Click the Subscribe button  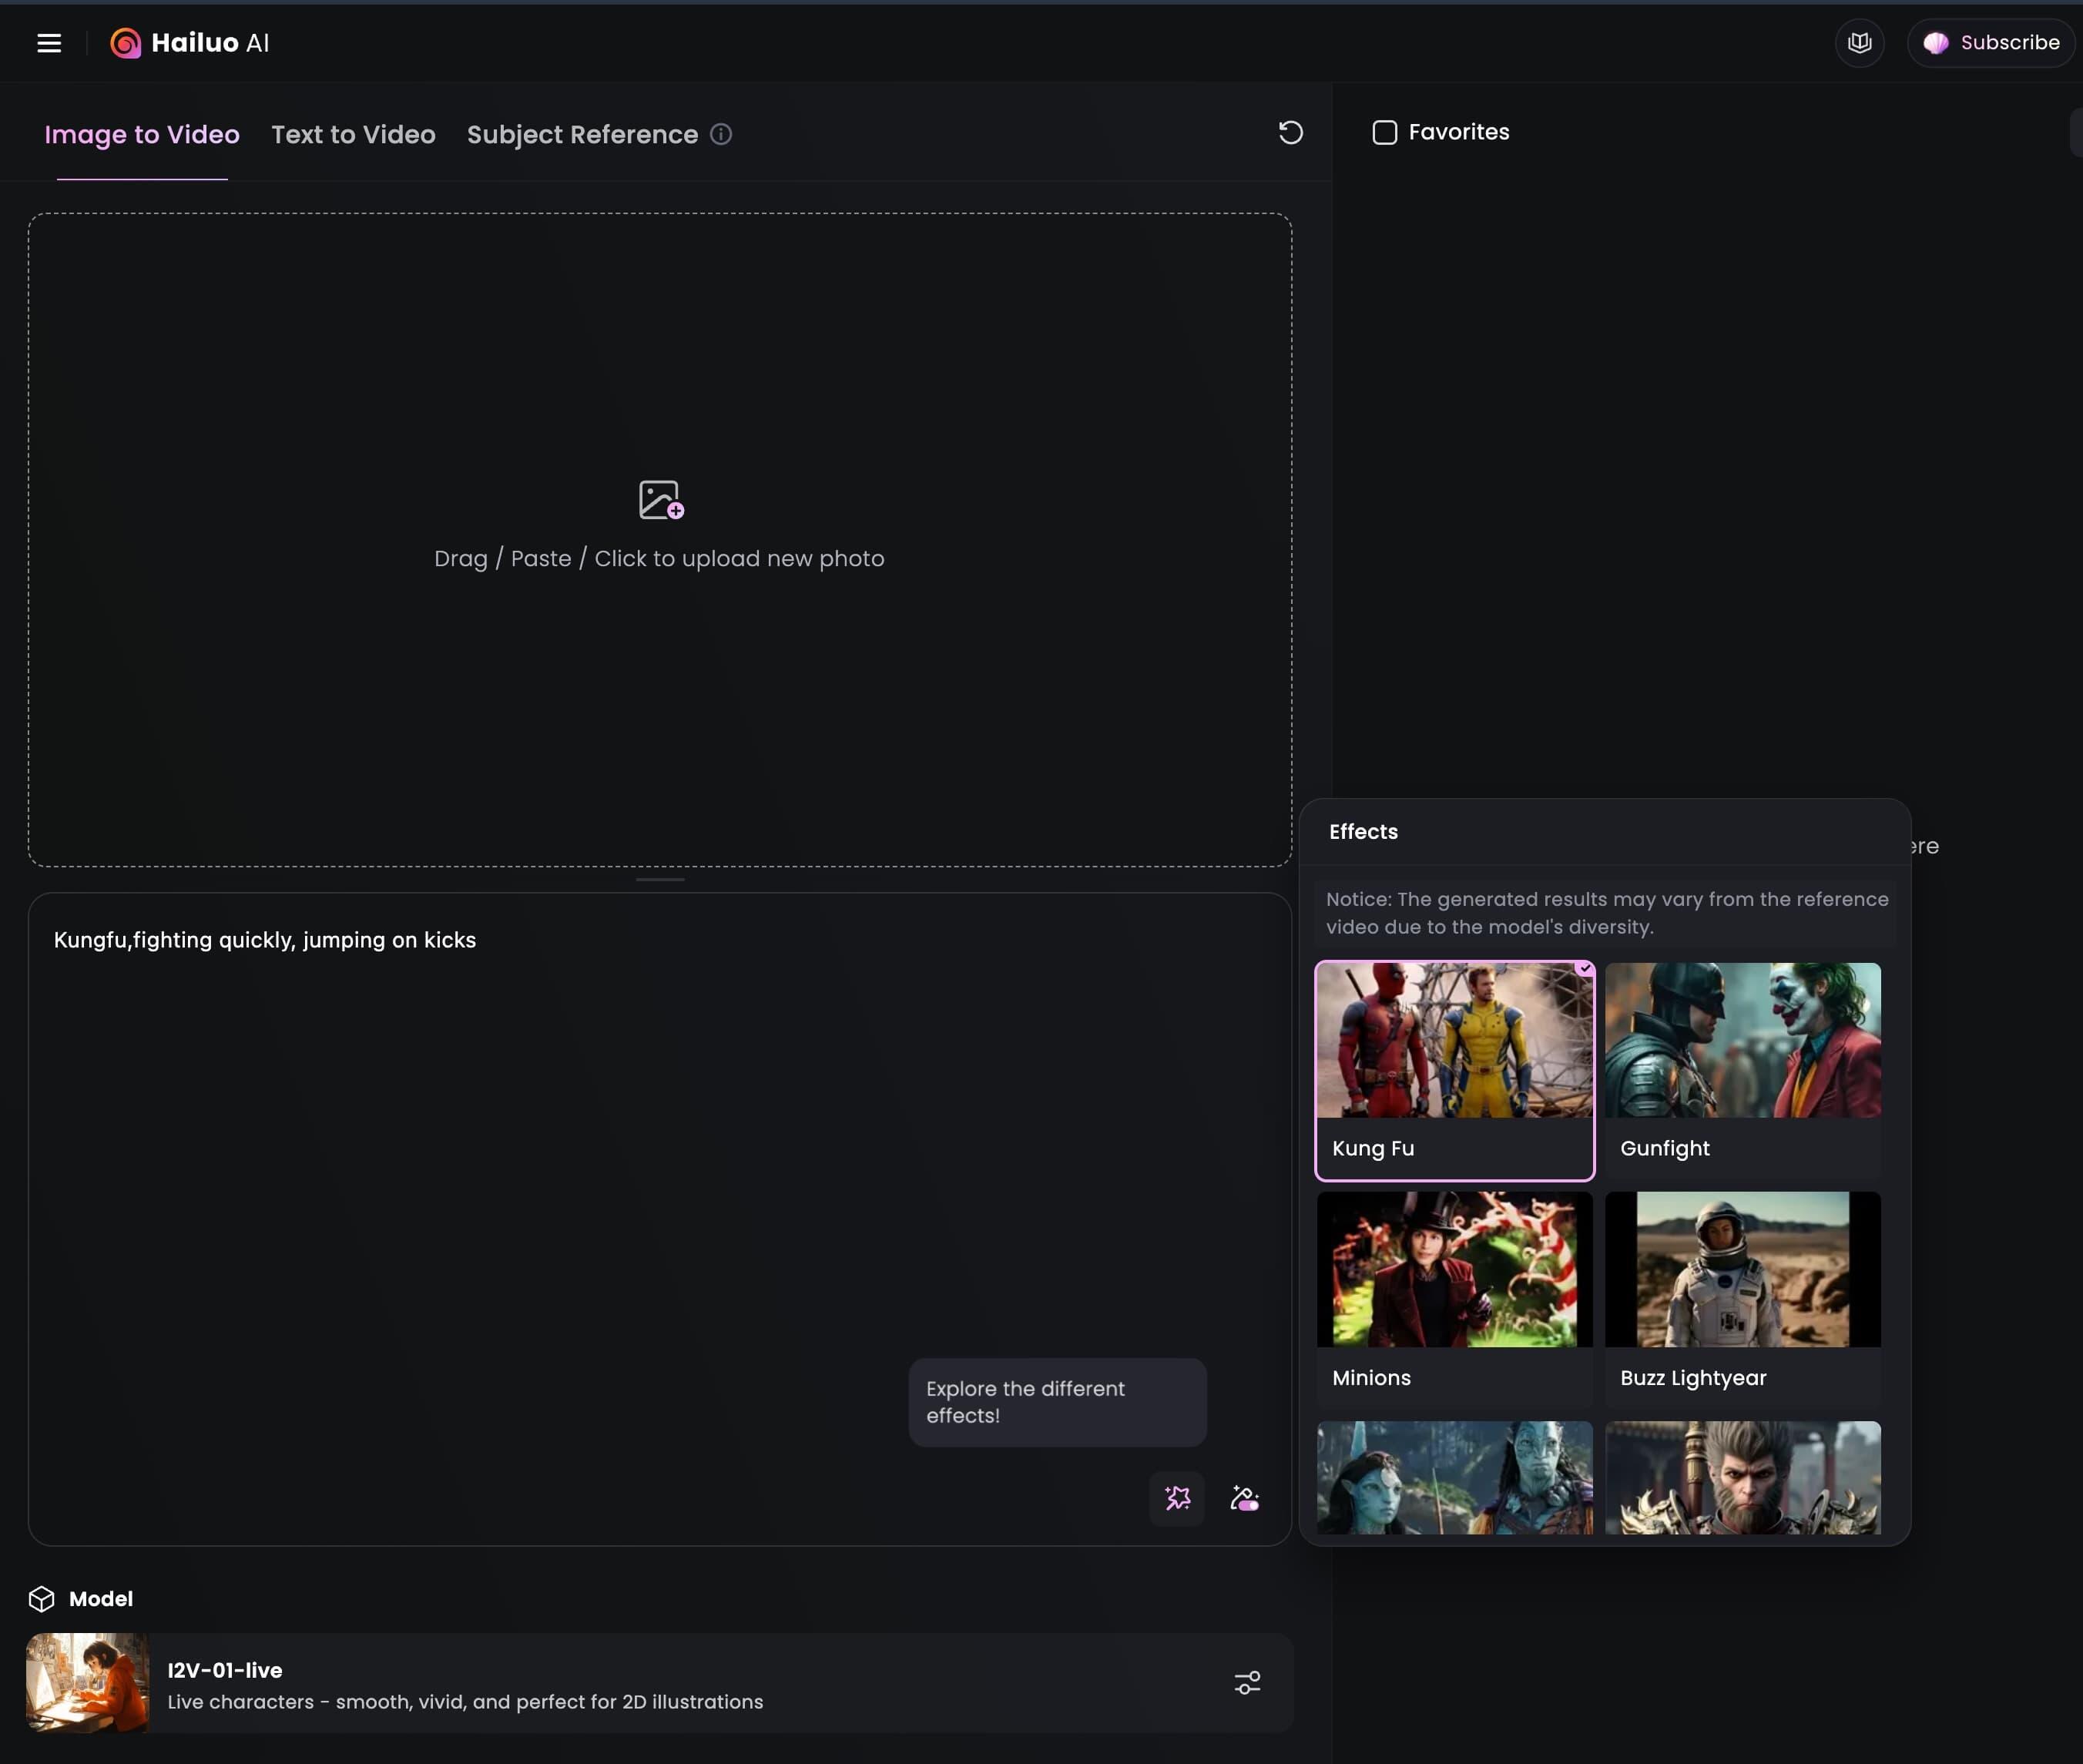click(x=1990, y=43)
